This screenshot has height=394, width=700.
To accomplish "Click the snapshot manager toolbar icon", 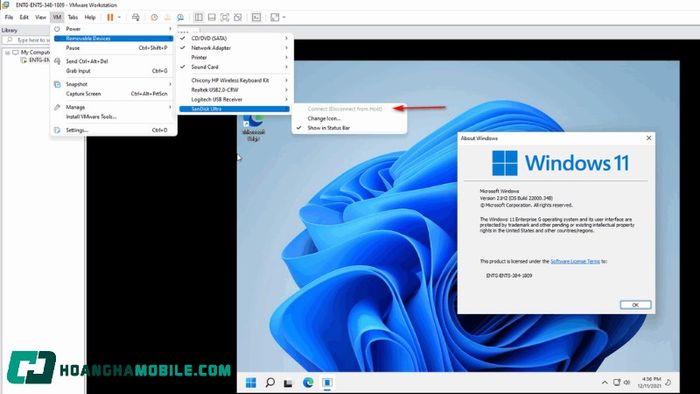I will point(180,17).
